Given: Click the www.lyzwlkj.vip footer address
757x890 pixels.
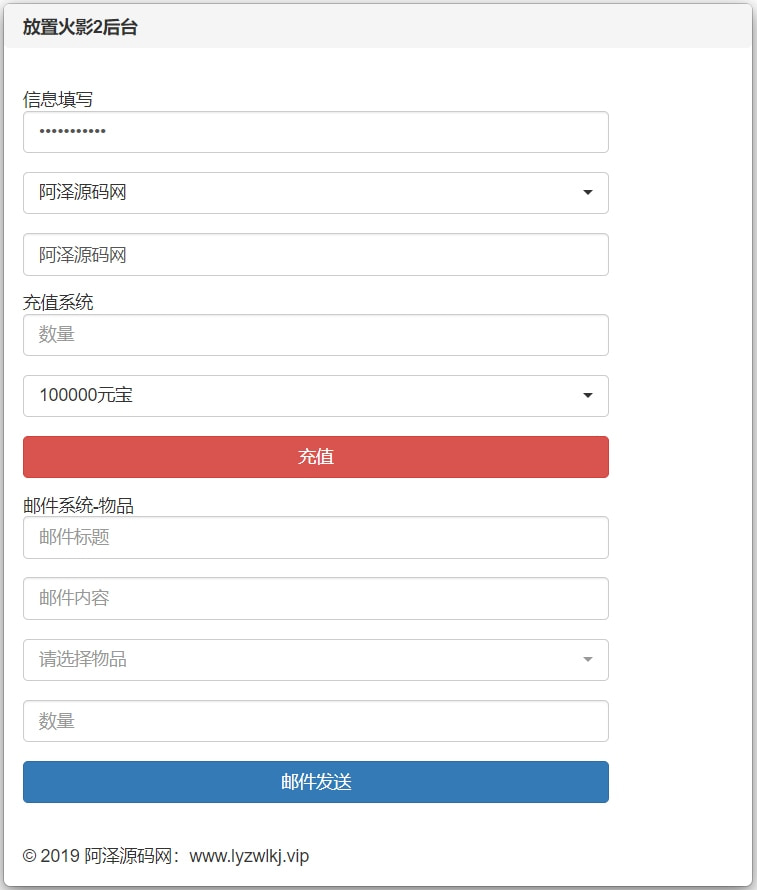Looking at the screenshot, I should point(249,856).
